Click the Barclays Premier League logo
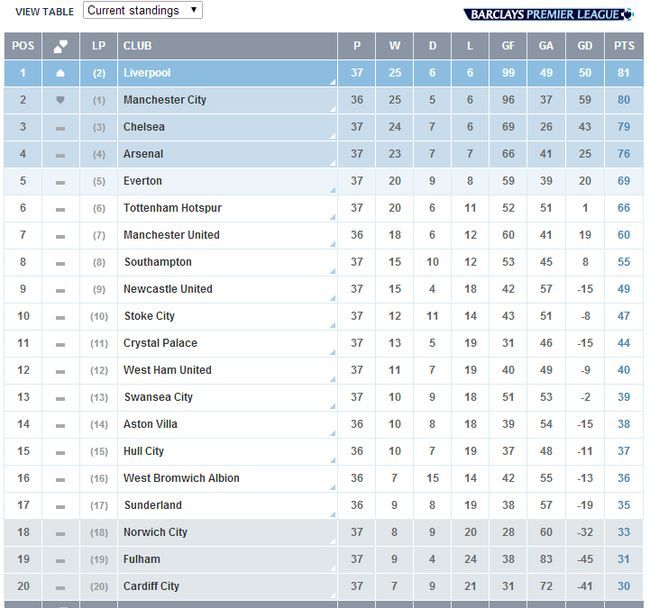 548,12
